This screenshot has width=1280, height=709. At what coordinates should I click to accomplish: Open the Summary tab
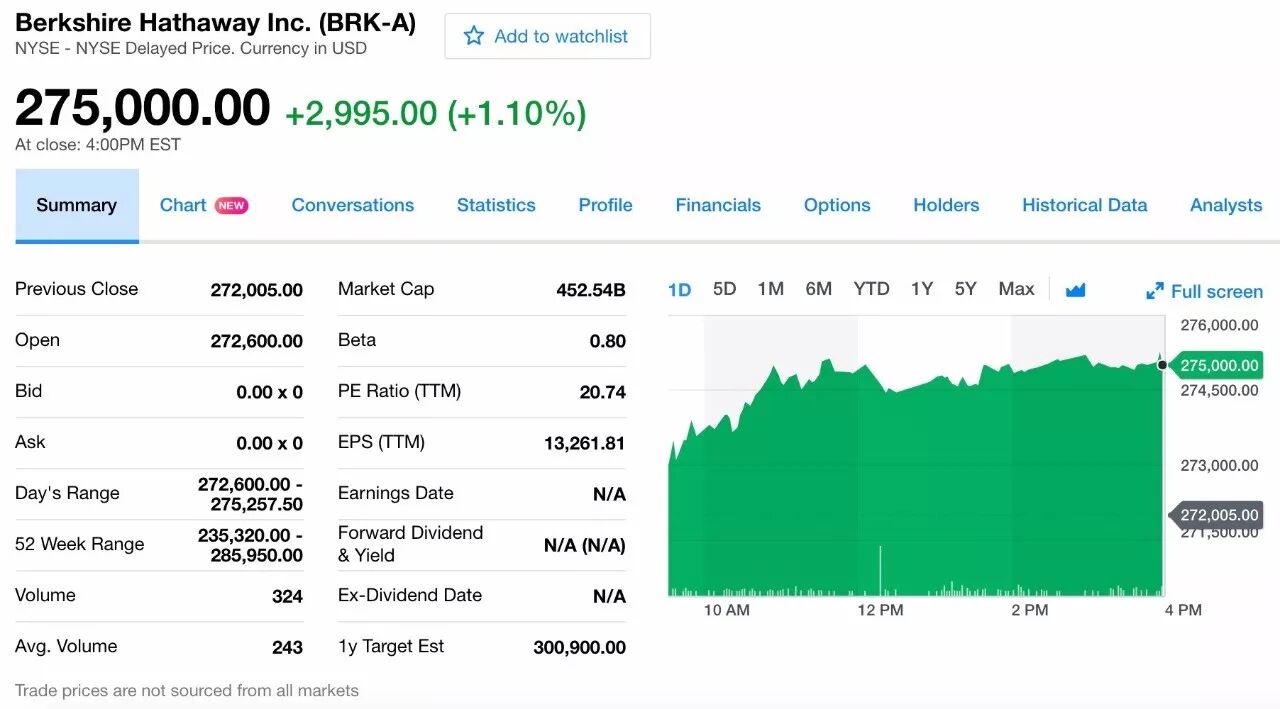tap(77, 205)
